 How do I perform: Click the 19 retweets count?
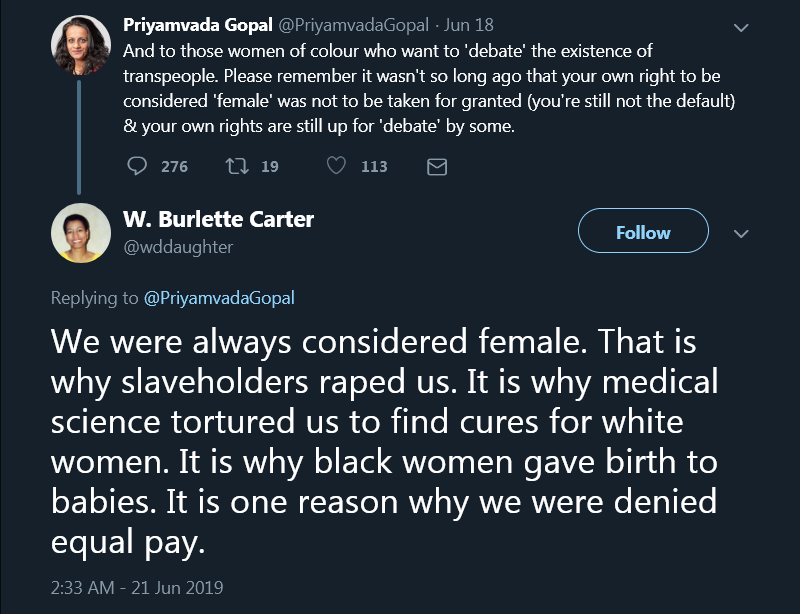270,167
